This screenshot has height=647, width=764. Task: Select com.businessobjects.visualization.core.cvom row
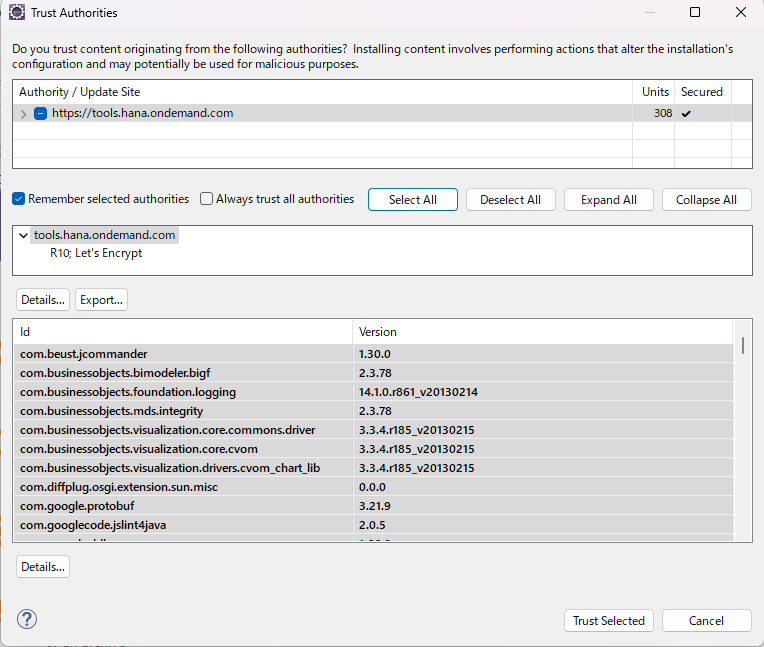[x=373, y=449]
